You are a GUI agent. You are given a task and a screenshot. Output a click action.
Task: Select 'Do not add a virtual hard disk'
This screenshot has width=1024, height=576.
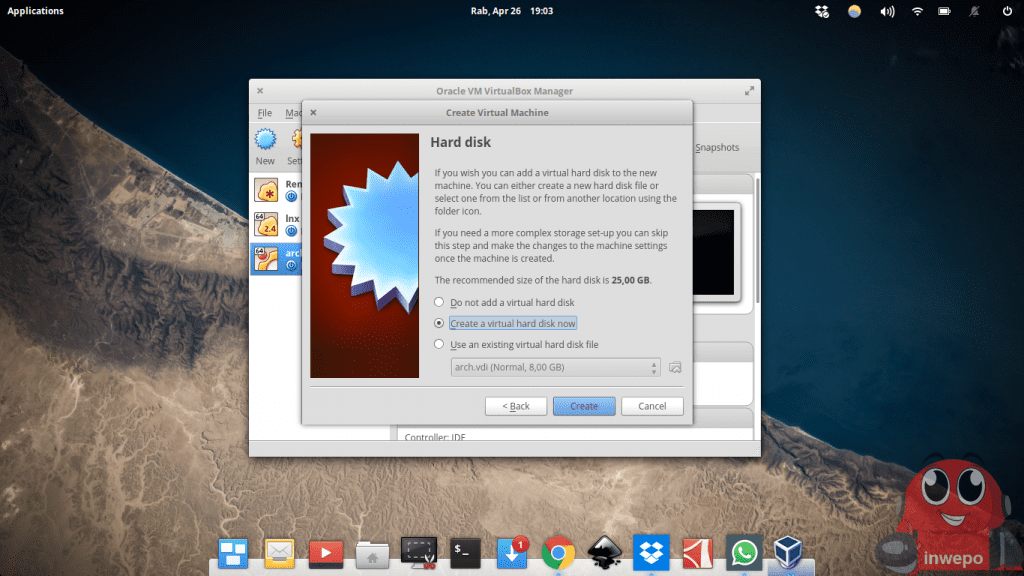pos(438,303)
